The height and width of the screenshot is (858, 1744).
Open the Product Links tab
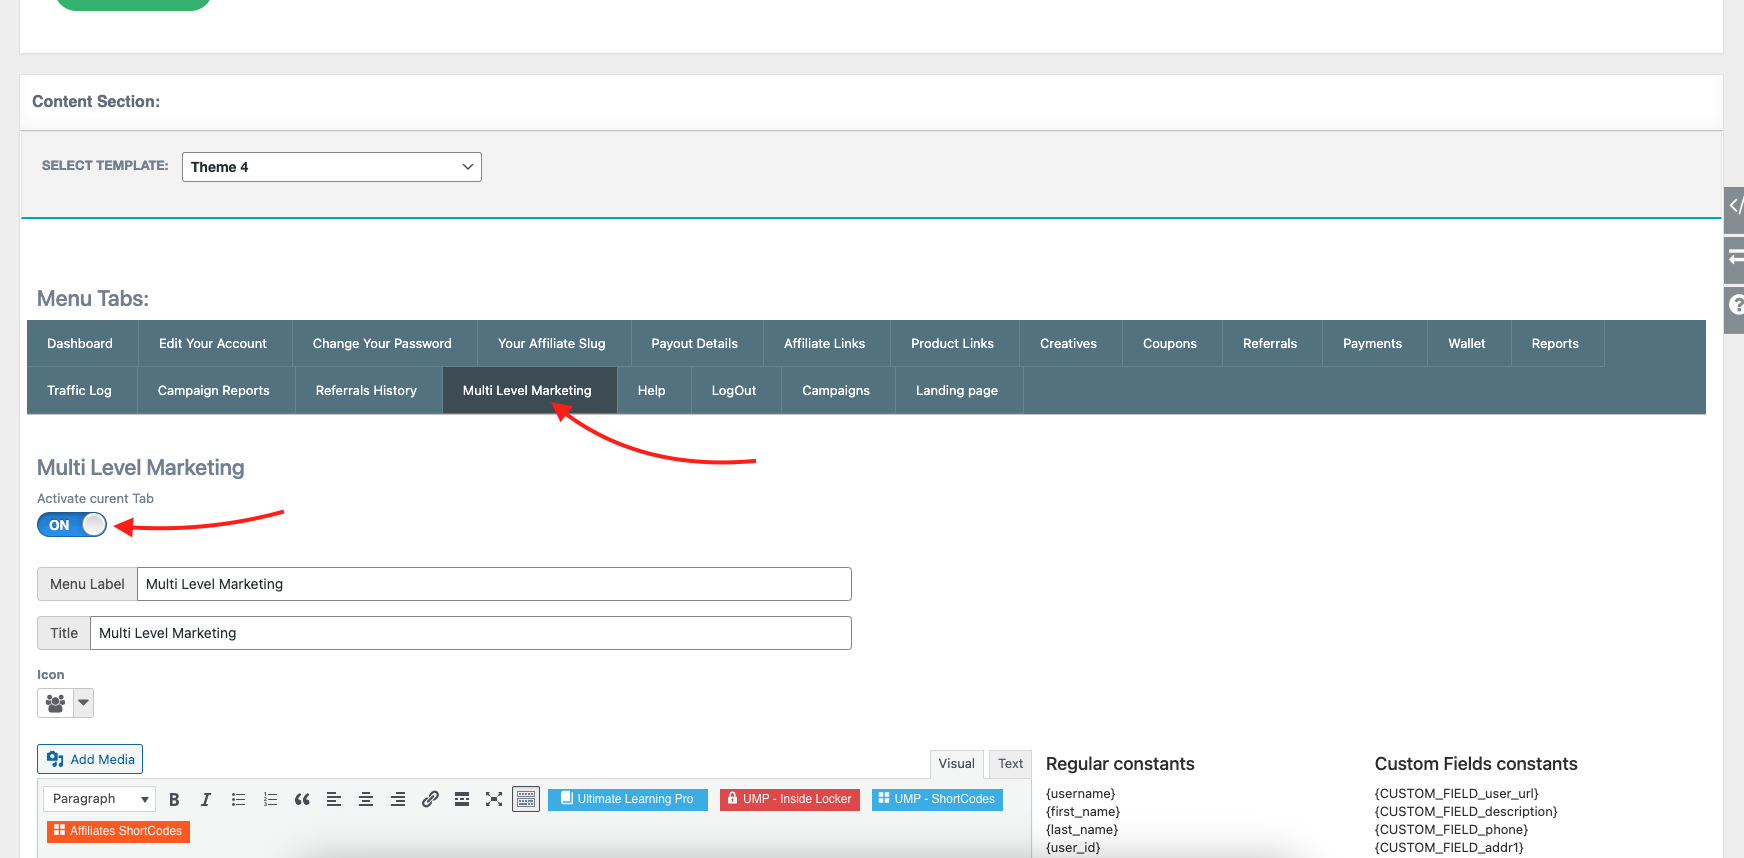tap(953, 344)
